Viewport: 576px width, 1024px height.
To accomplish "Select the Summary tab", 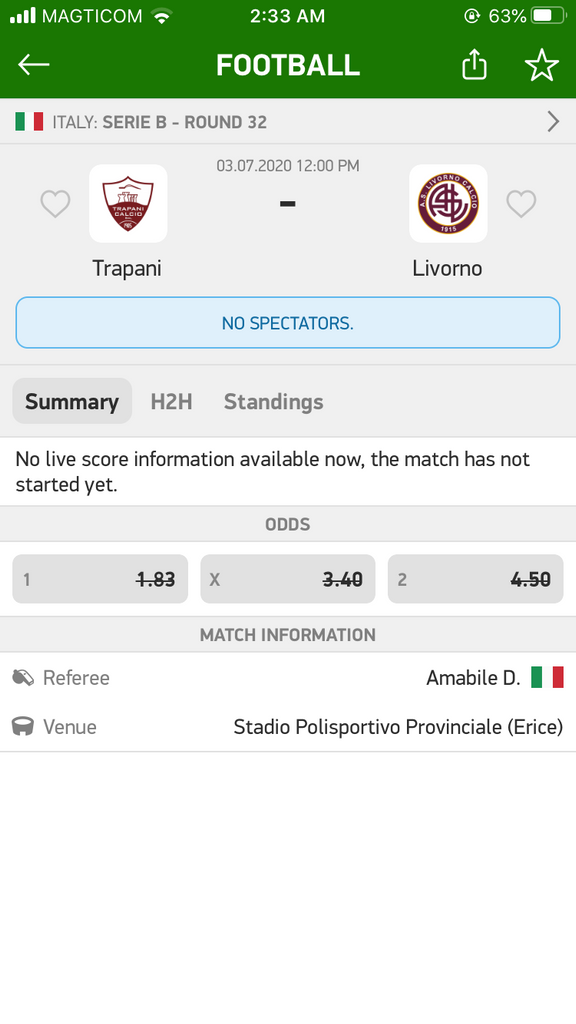I will pyautogui.click(x=72, y=401).
